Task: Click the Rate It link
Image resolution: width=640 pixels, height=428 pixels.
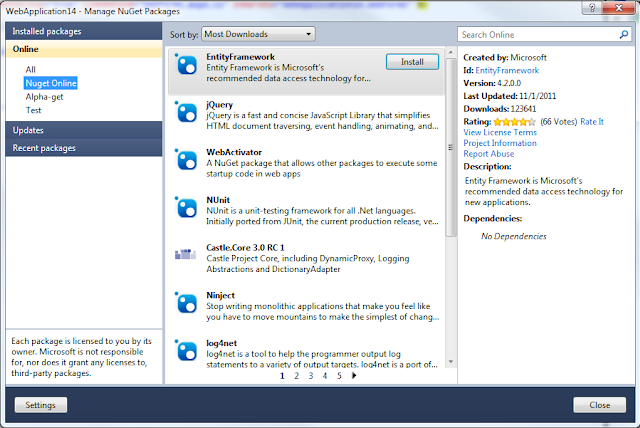Action: pyautogui.click(x=592, y=122)
